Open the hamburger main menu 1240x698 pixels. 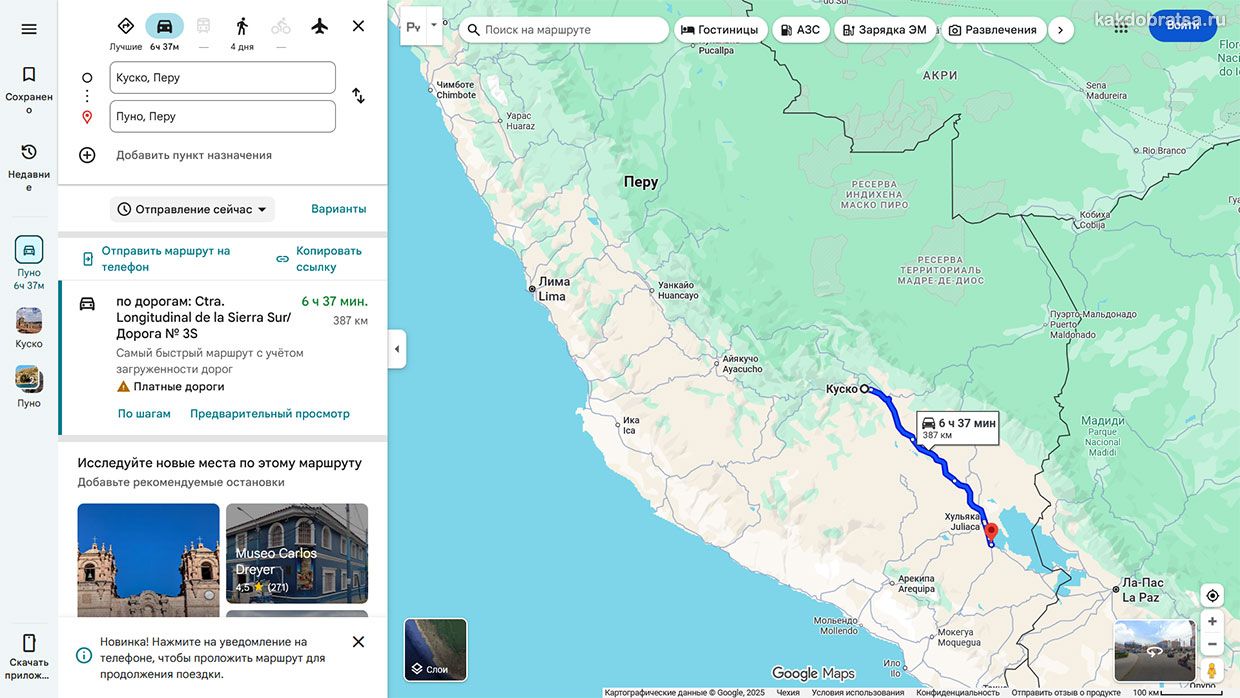[29, 29]
